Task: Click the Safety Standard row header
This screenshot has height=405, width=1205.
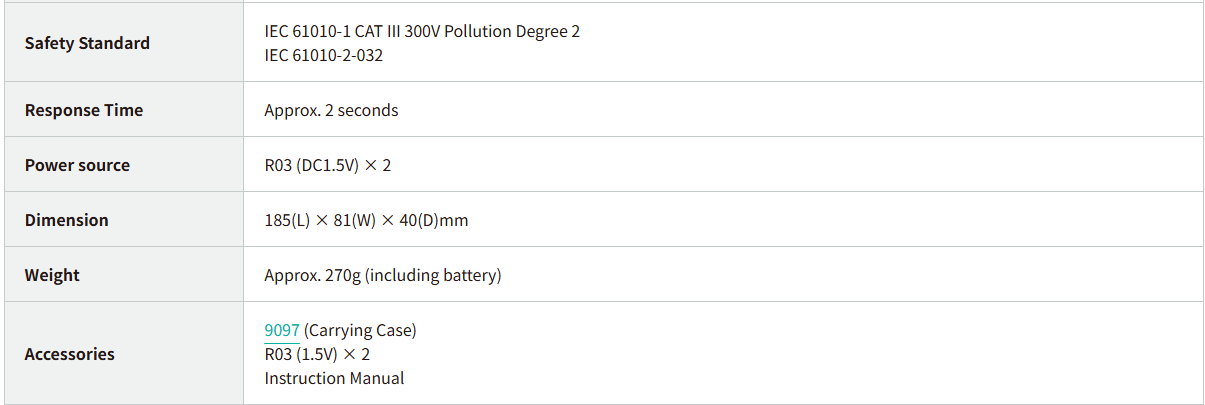Action: coord(87,43)
